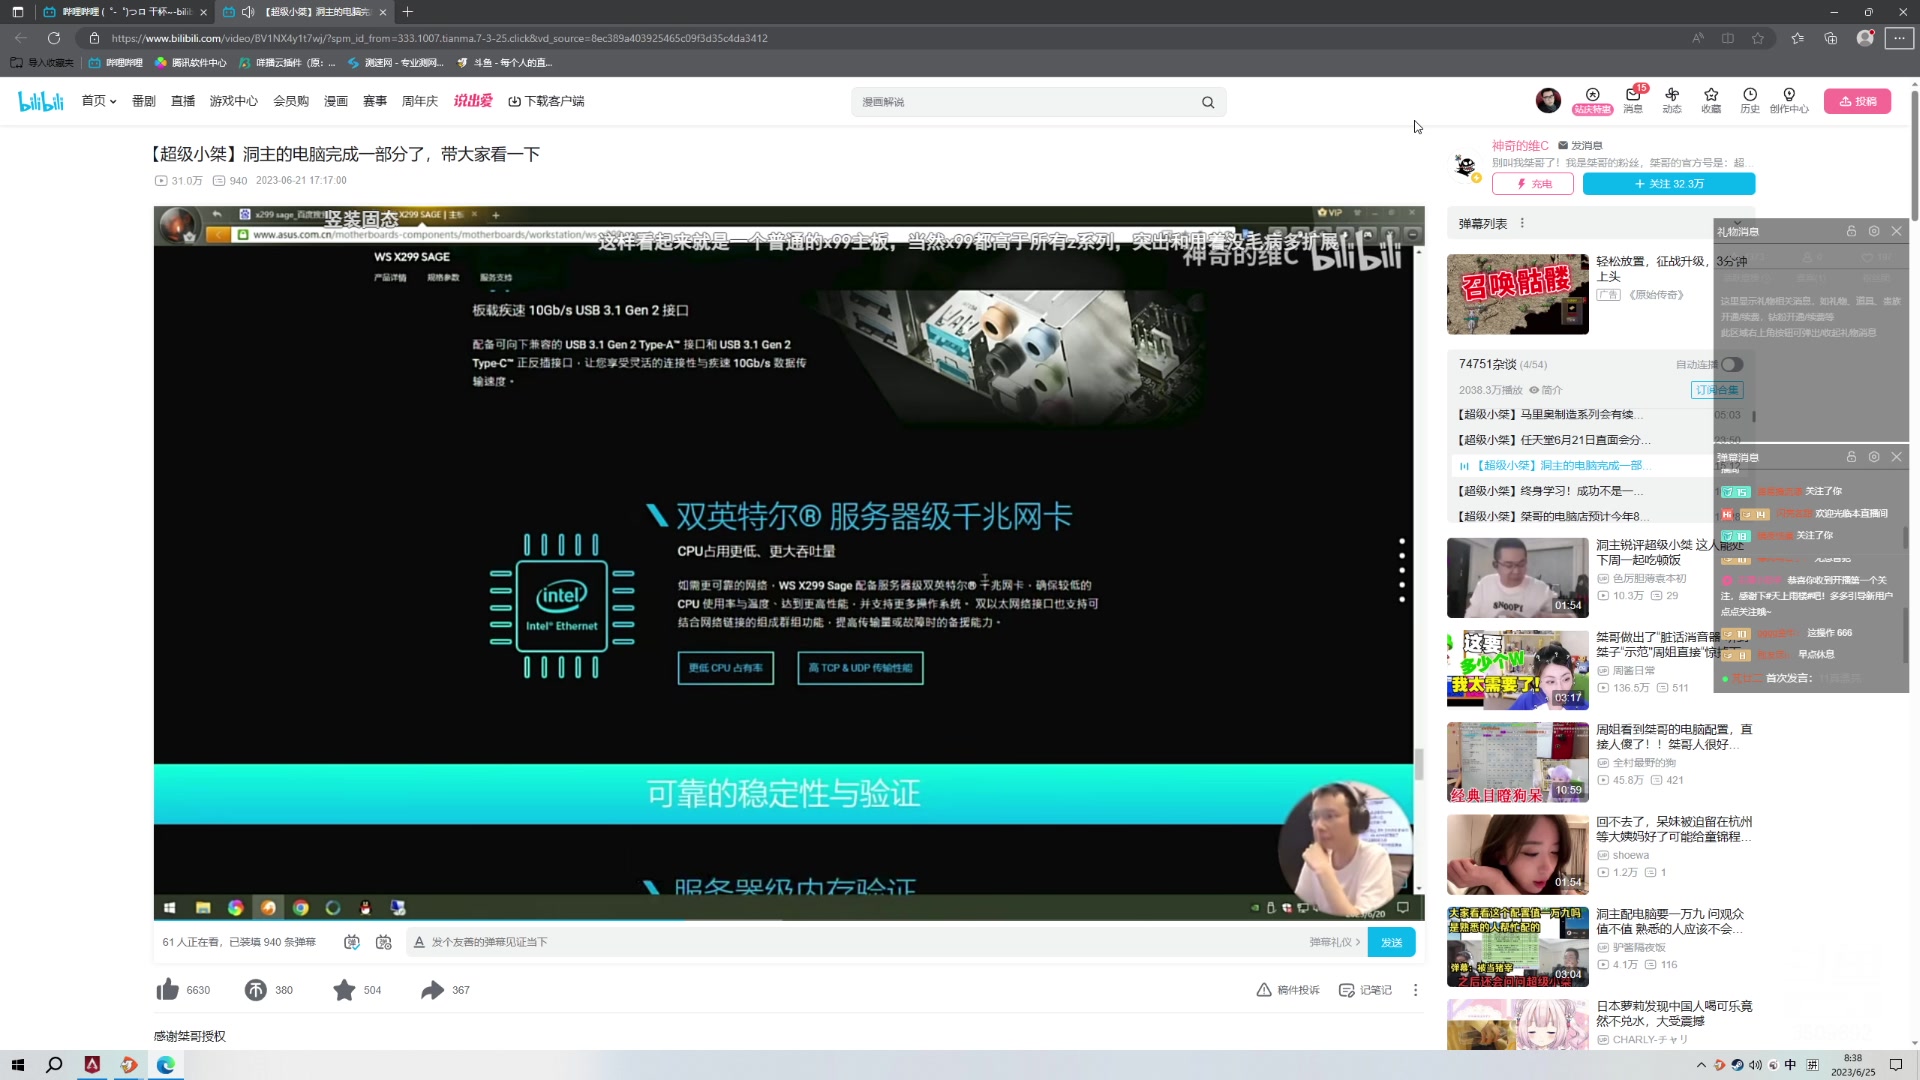Click the coin icon to support the video

[x=256, y=989]
